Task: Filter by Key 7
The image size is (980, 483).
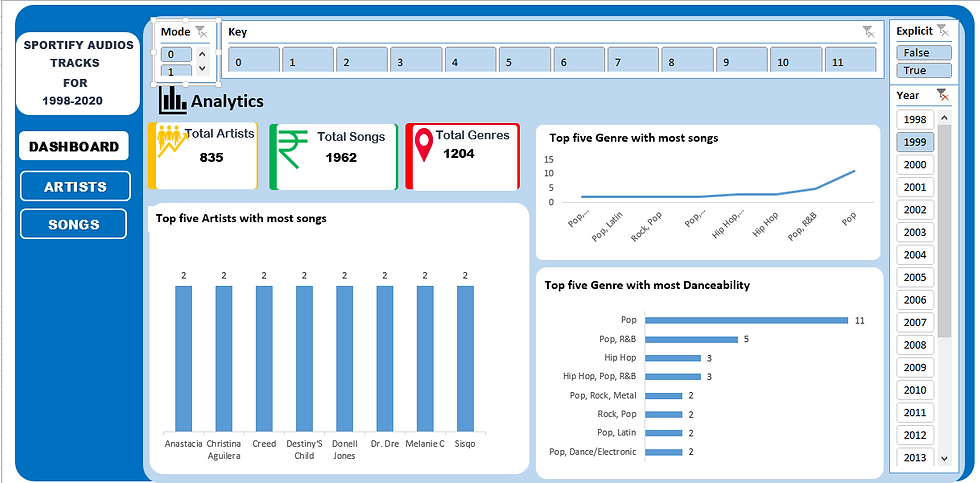Action: 632,61
